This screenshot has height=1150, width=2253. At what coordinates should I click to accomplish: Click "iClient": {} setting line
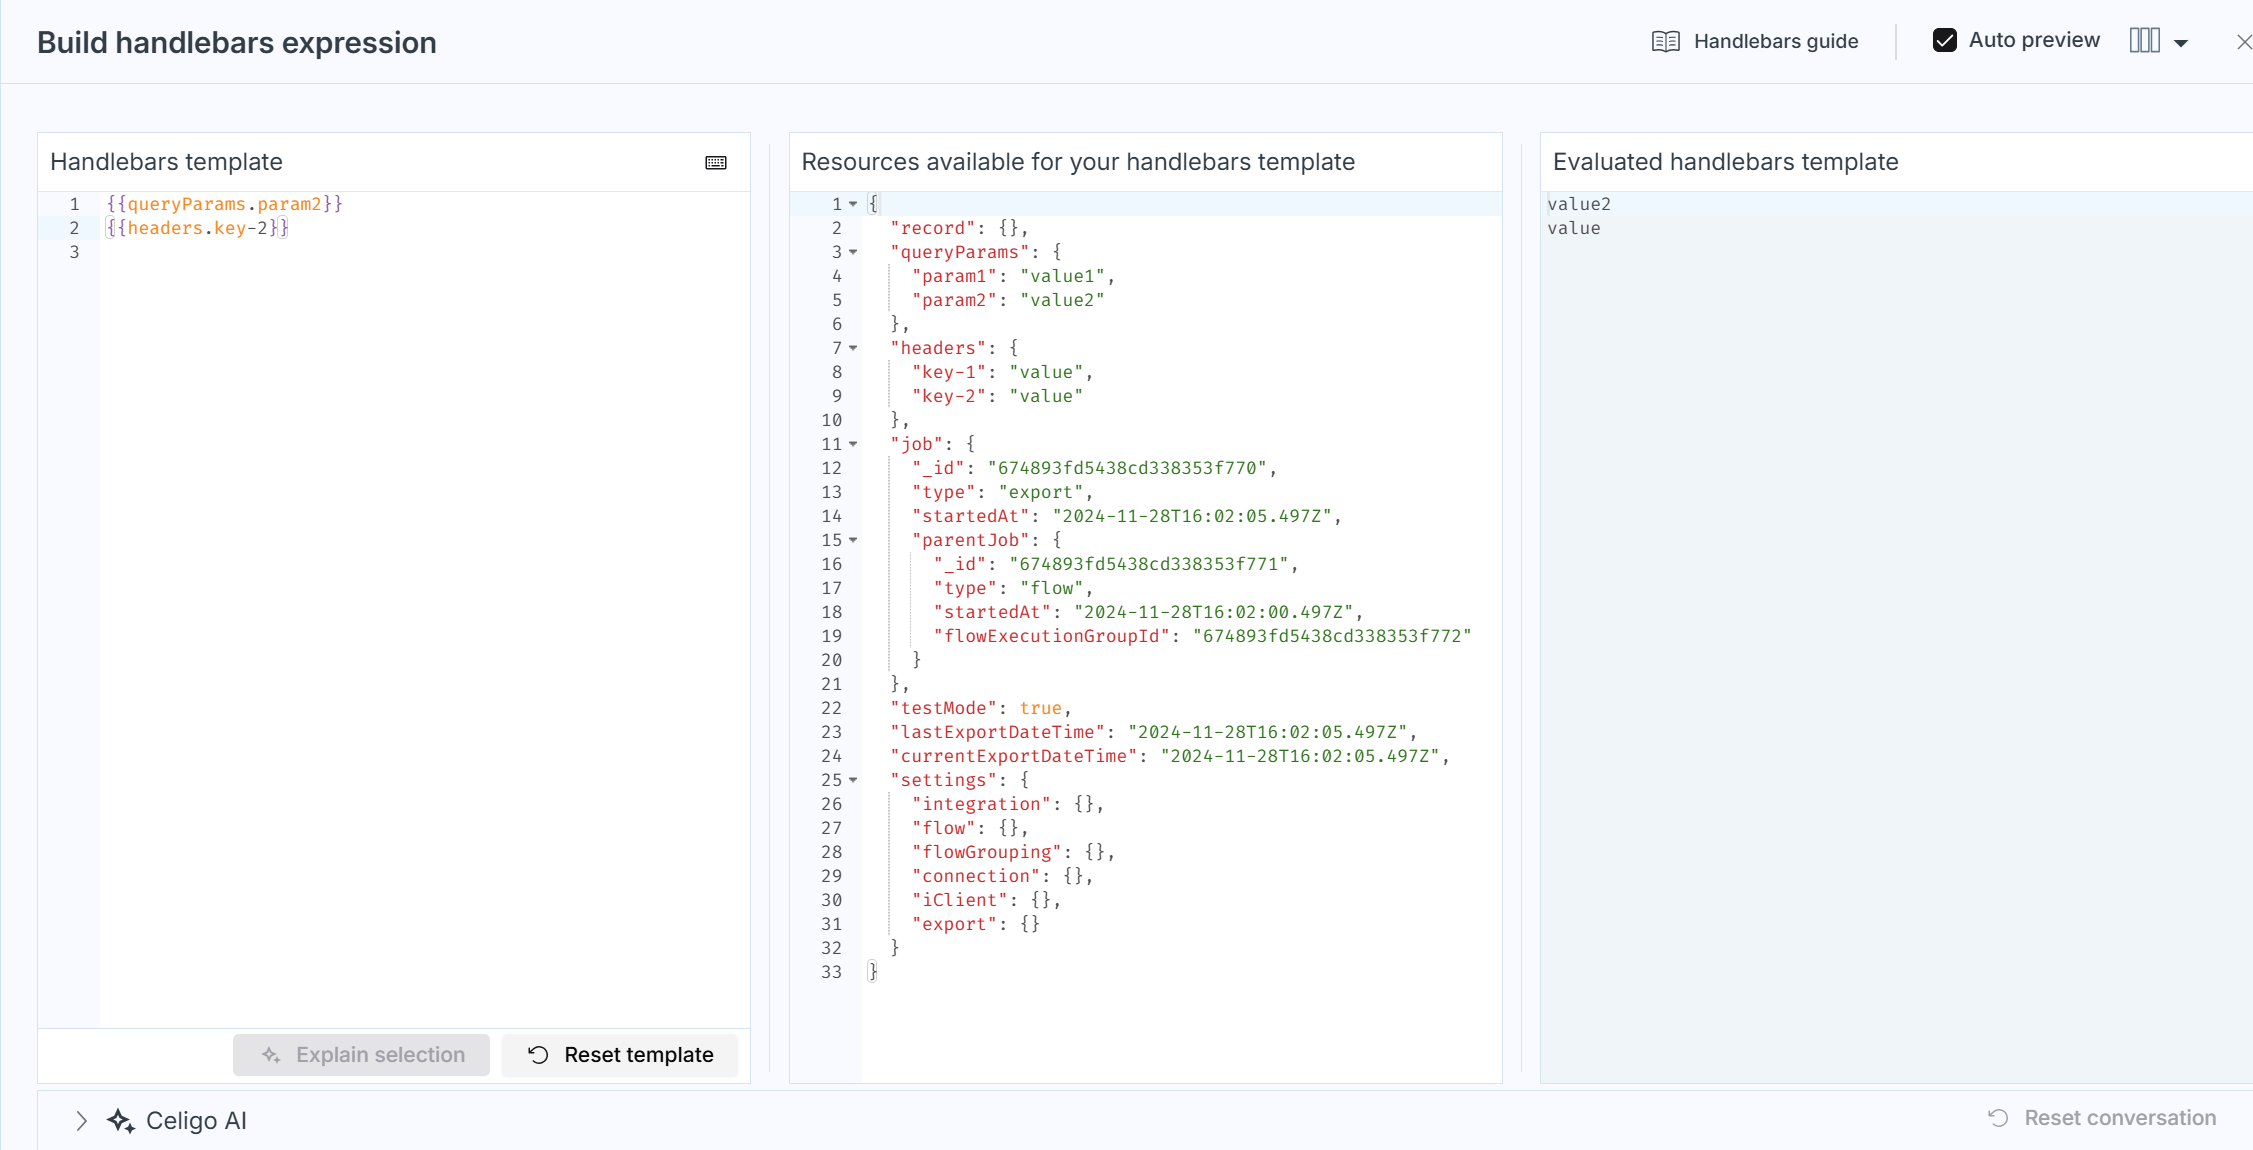[986, 900]
